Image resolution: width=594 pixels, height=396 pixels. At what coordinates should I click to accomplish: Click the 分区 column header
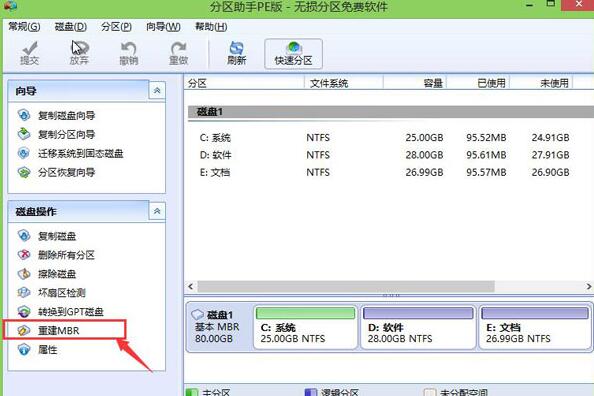point(244,83)
